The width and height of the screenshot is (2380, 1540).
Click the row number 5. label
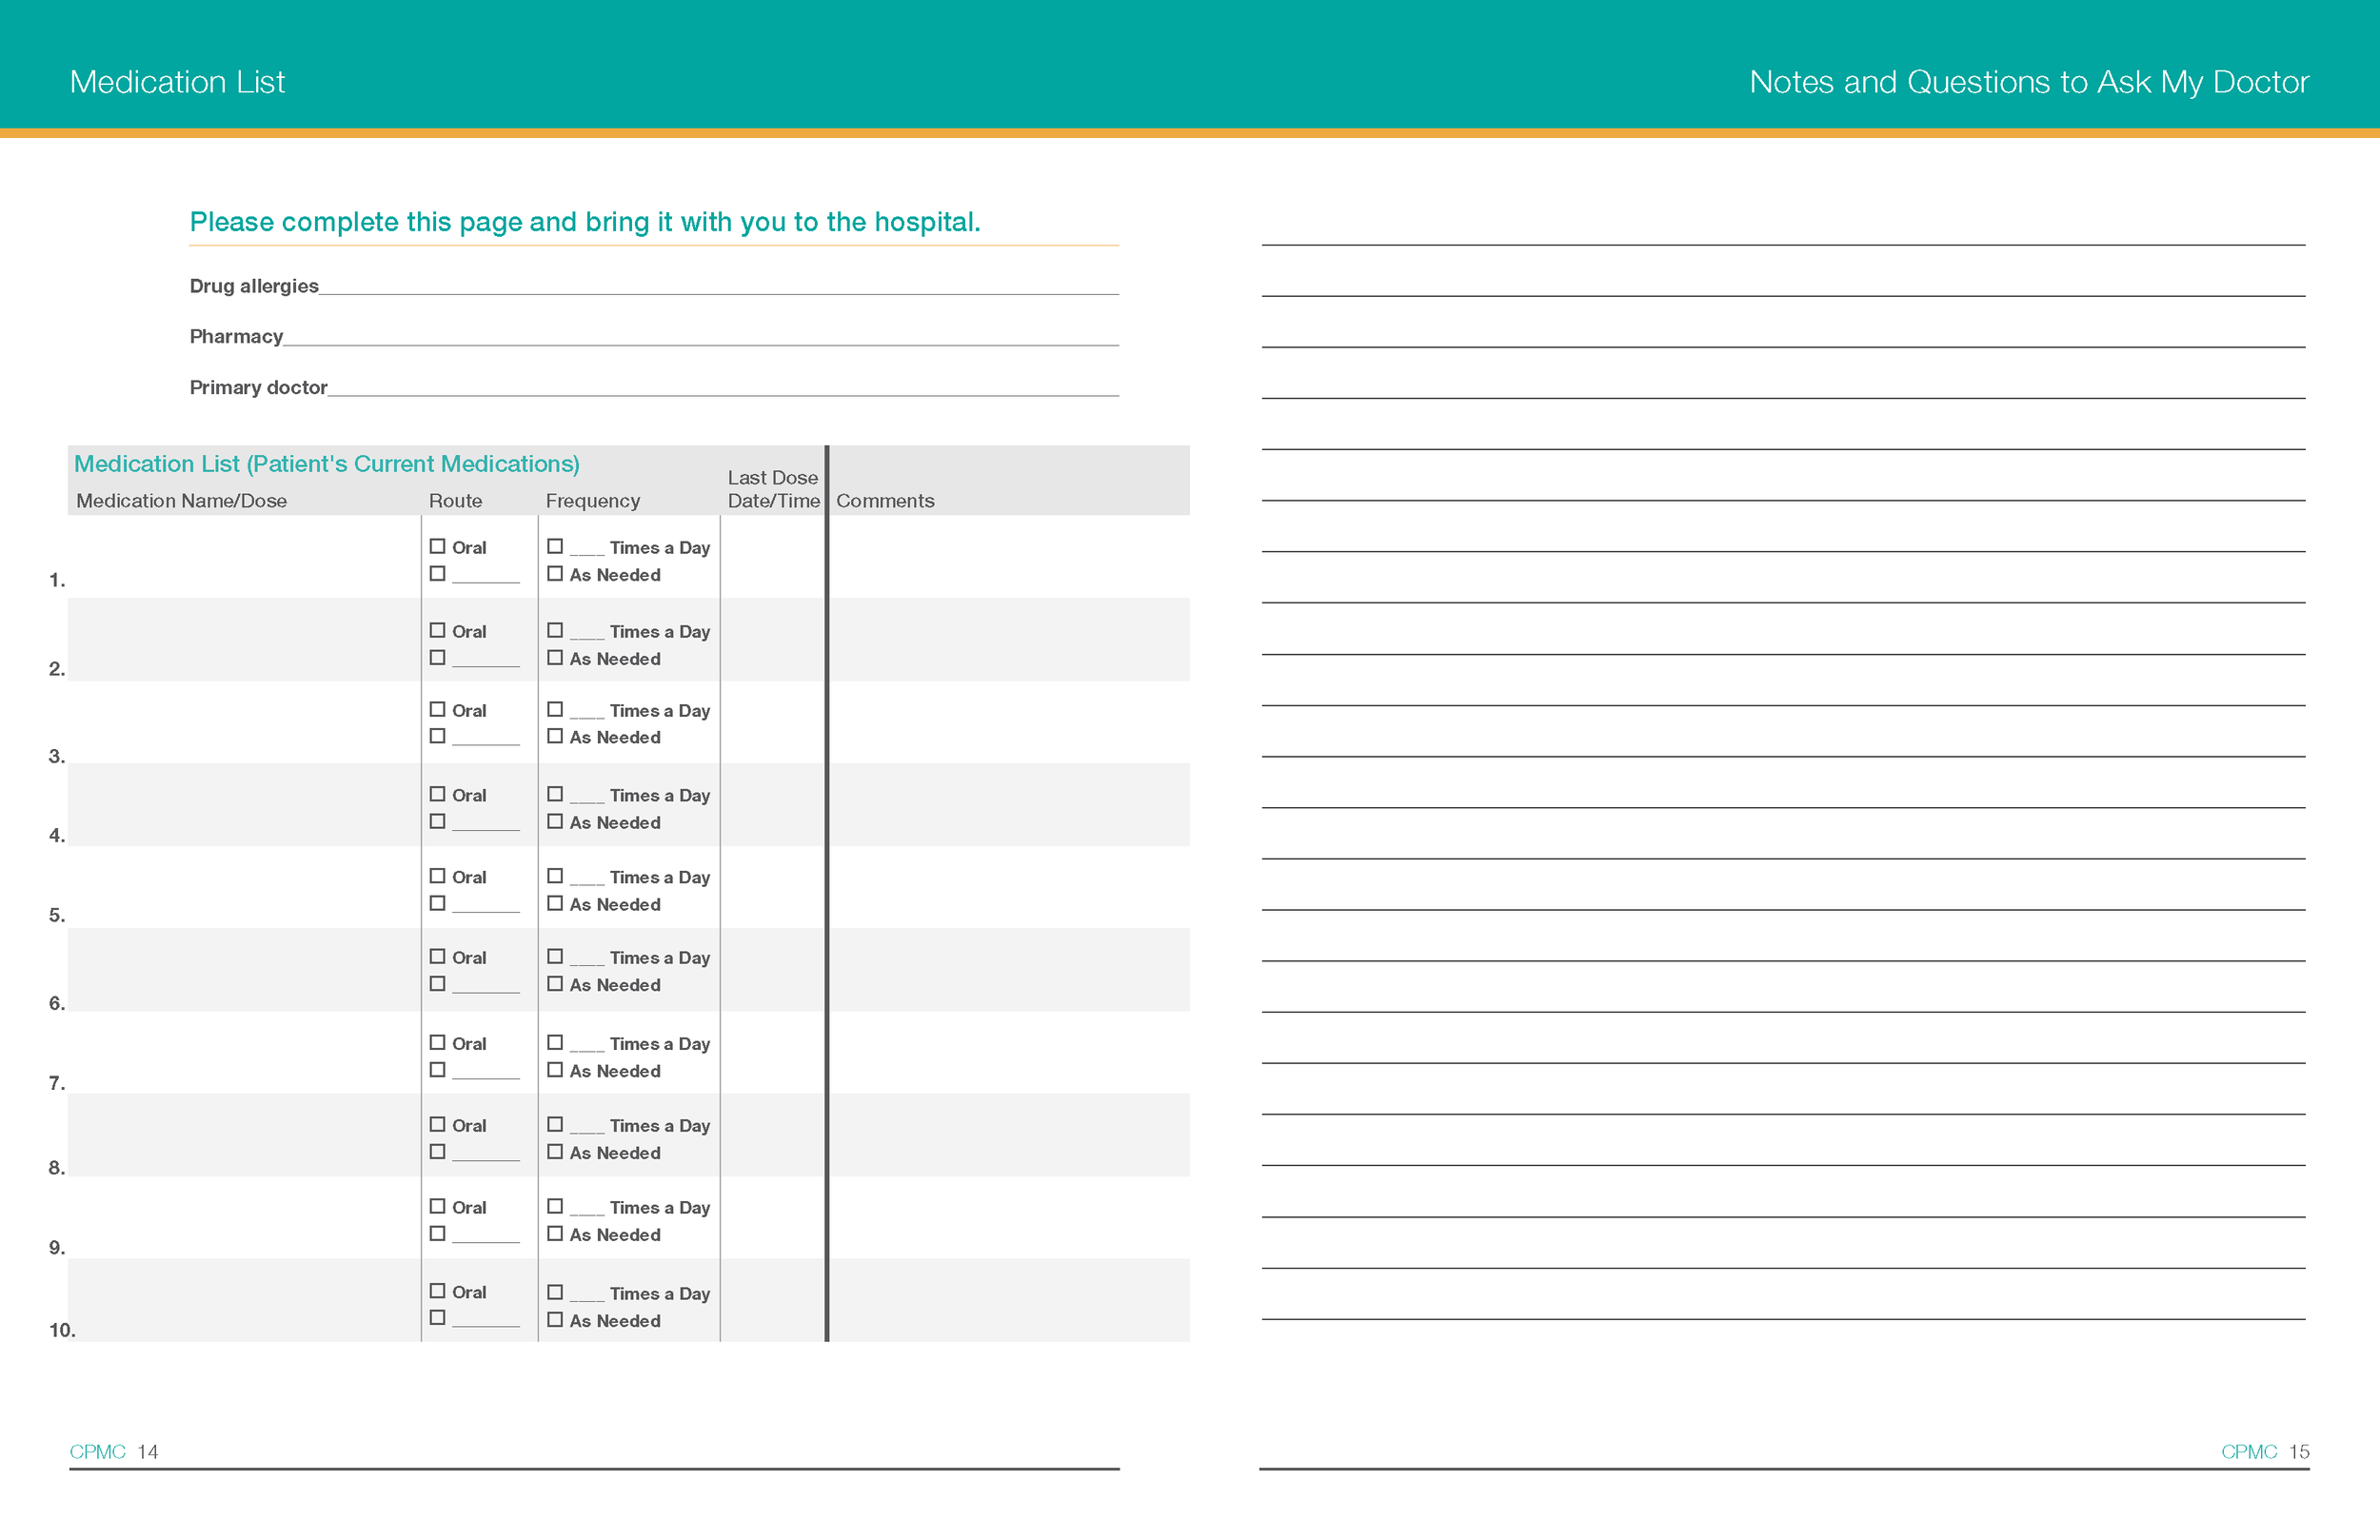[x=57, y=915]
